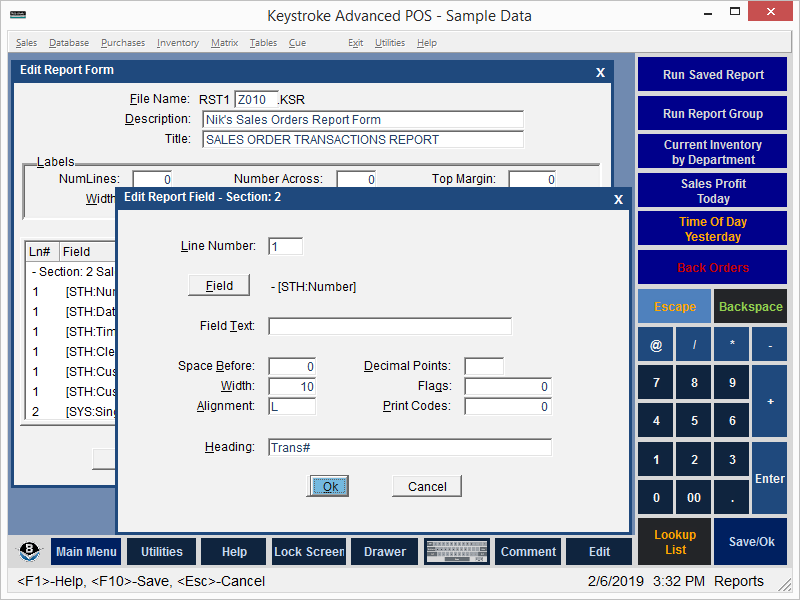The height and width of the screenshot is (600, 800).
Task: Open the Utilities menu in menu bar
Action: tap(389, 43)
